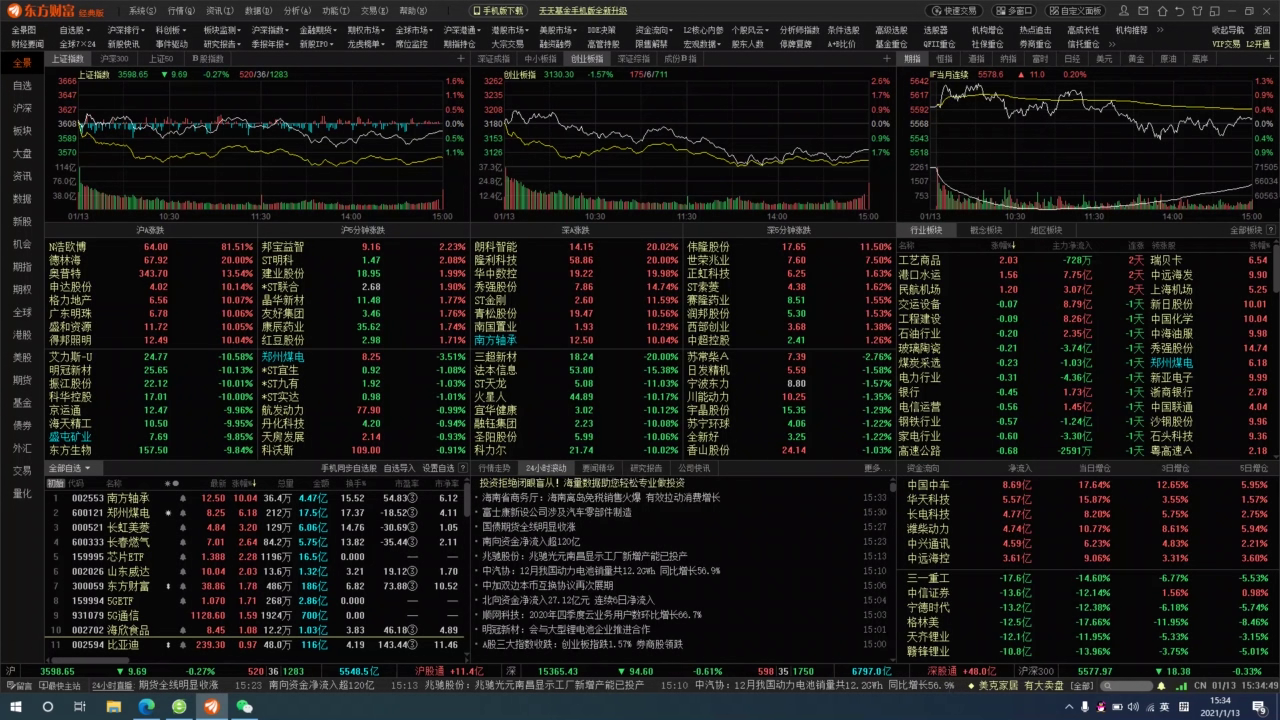Click the 手机同步自选股 link
This screenshot has height=720, width=1280.
pyautogui.click(x=348, y=468)
